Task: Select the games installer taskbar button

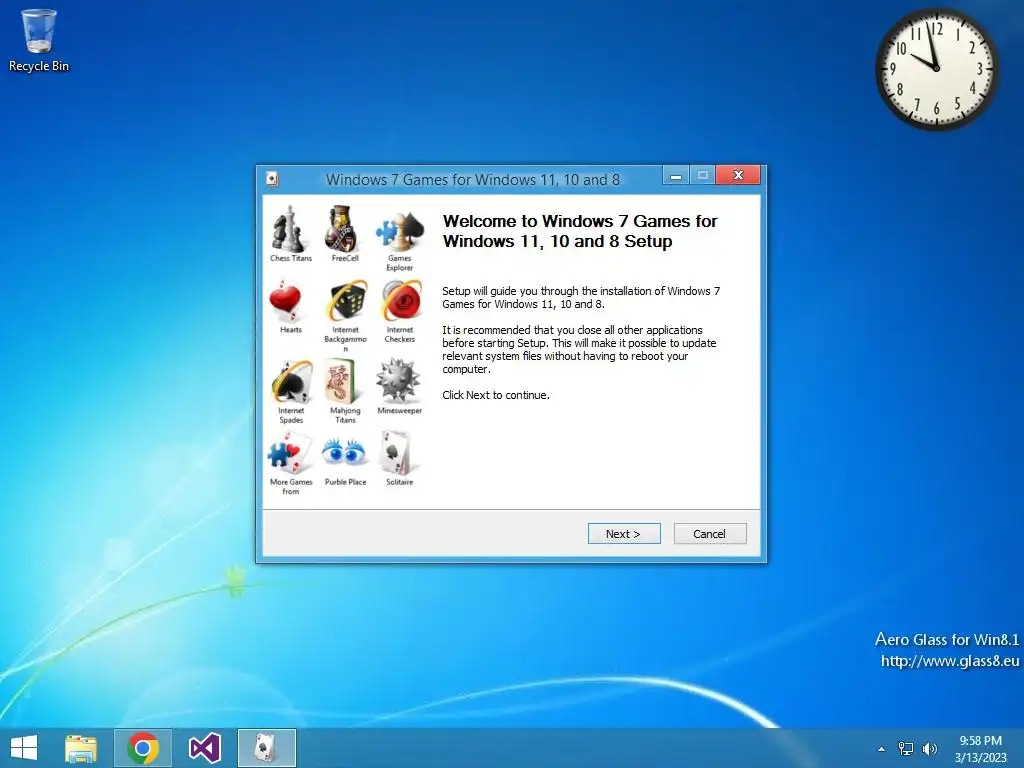Action: [x=266, y=748]
